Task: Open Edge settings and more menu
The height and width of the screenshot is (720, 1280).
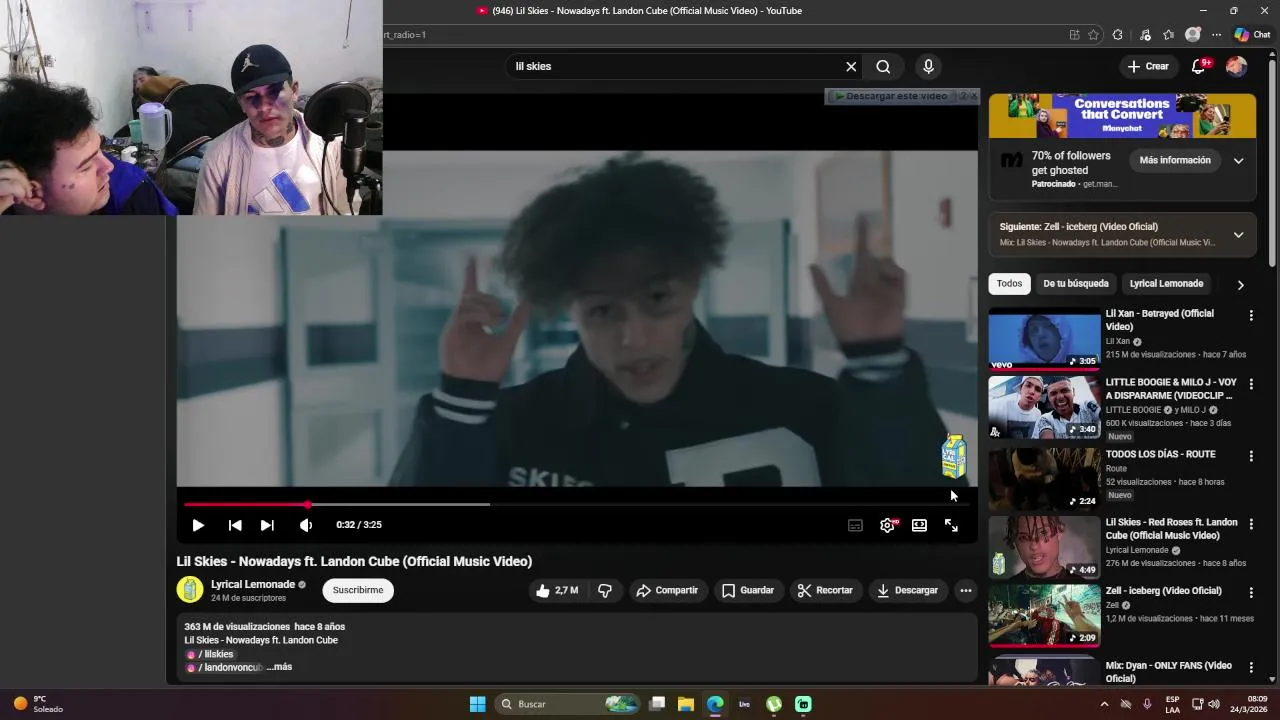Action: (1216, 34)
